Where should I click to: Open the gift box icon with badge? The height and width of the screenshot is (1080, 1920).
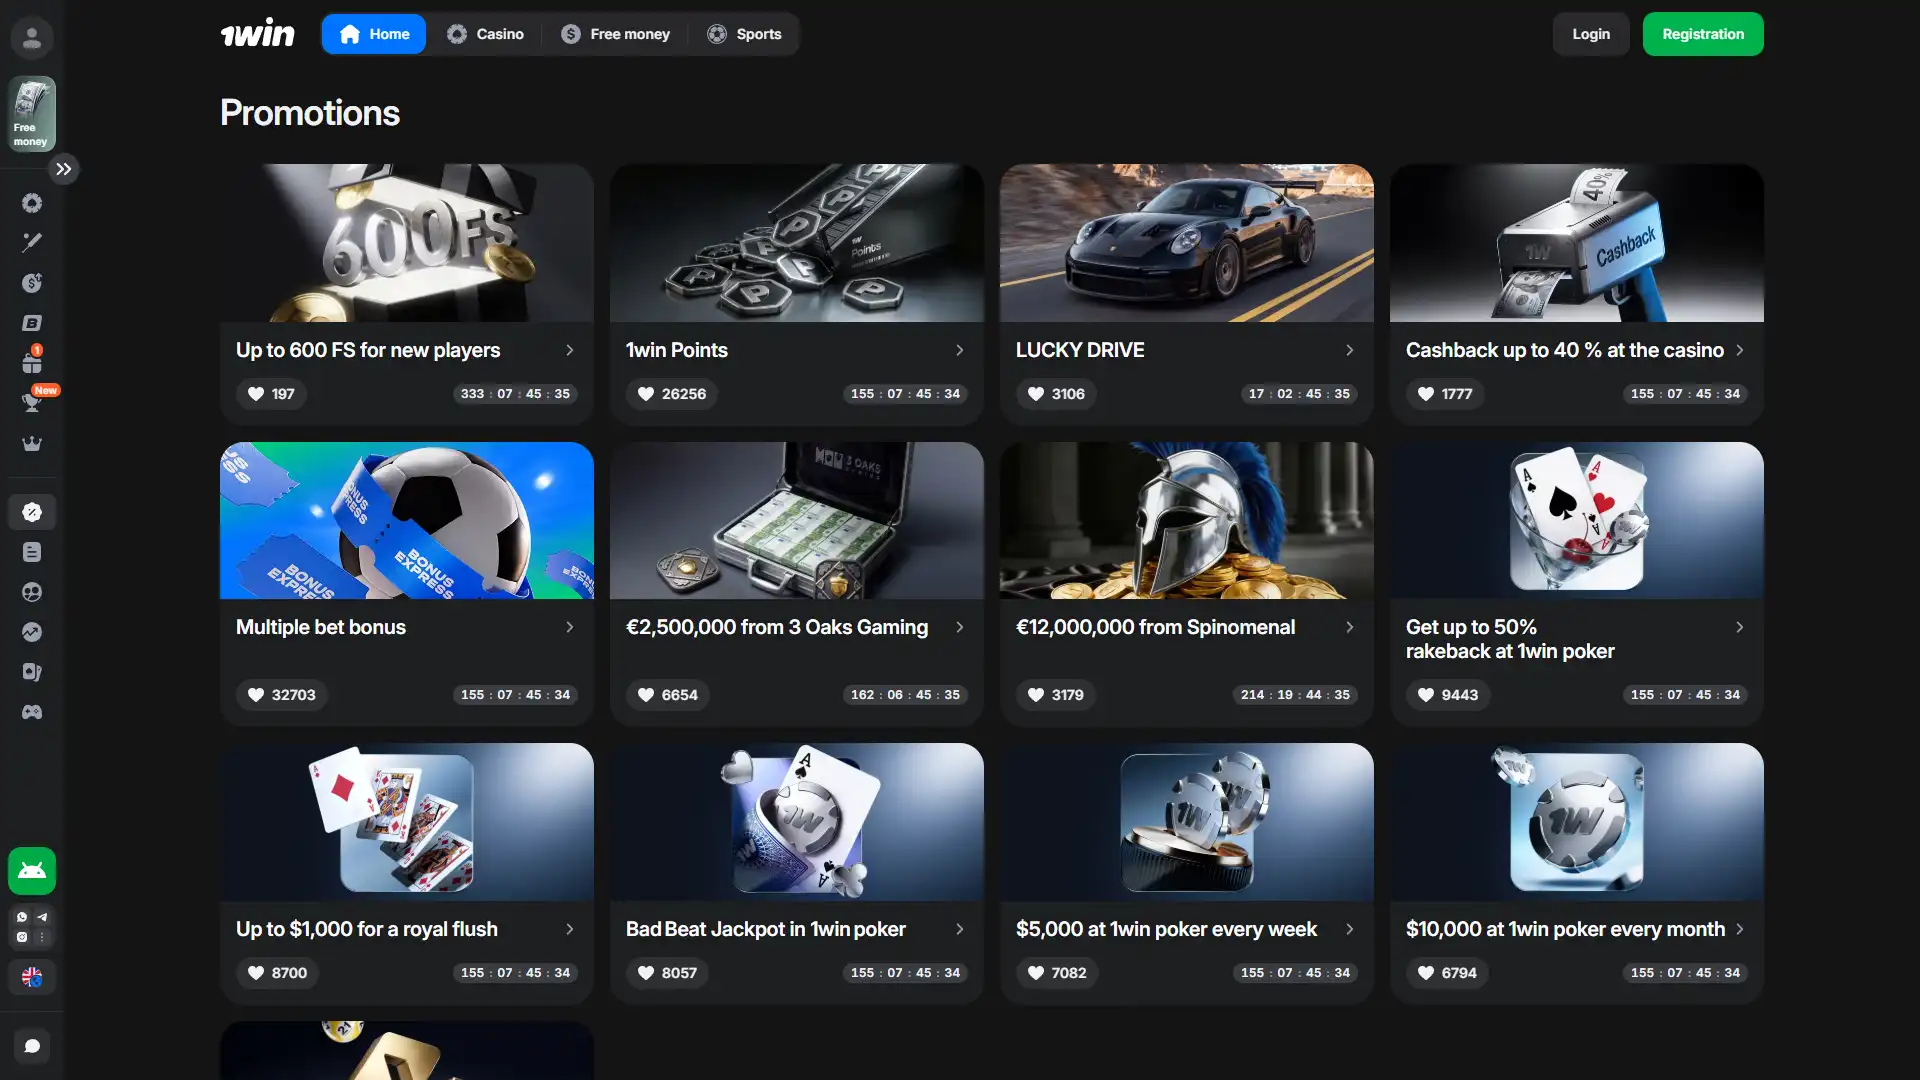point(32,361)
